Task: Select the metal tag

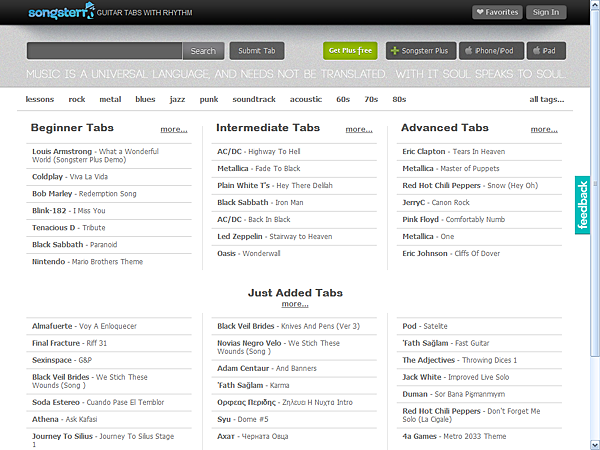Action: [x=110, y=99]
